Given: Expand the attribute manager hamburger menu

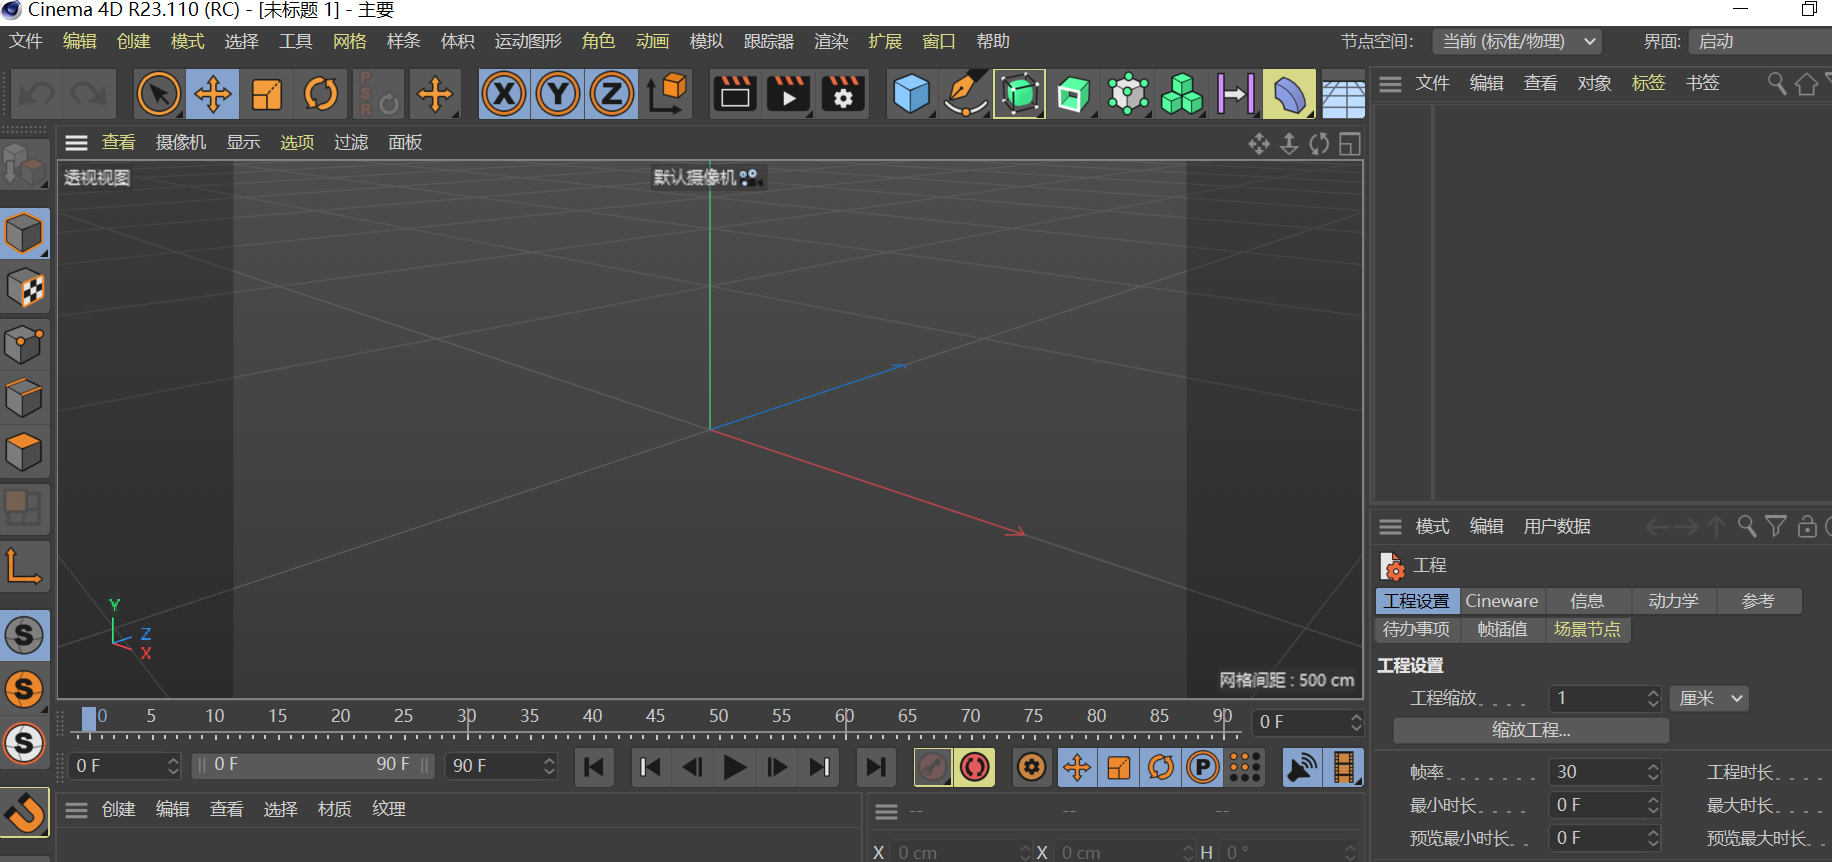Looking at the screenshot, I should click(x=1390, y=526).
